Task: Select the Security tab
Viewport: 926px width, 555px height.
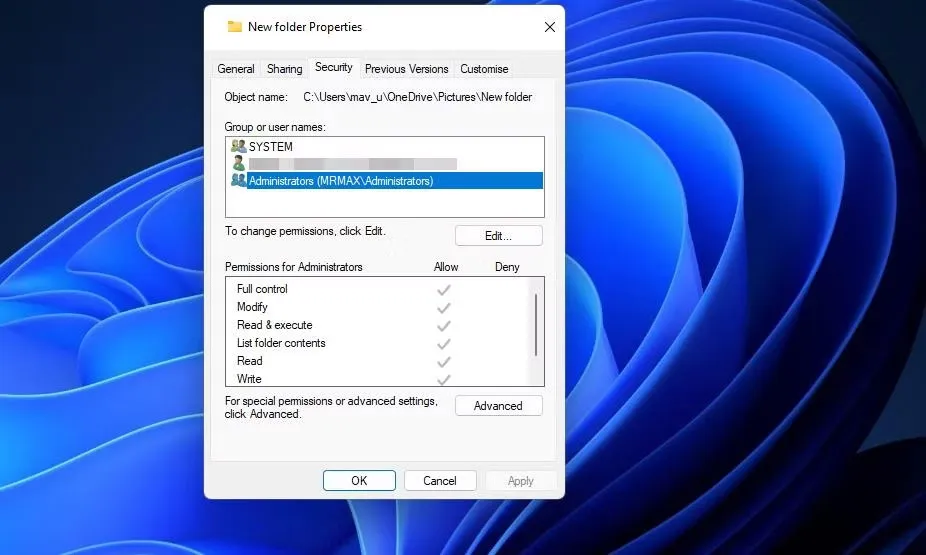Action: tap(334, 67)
